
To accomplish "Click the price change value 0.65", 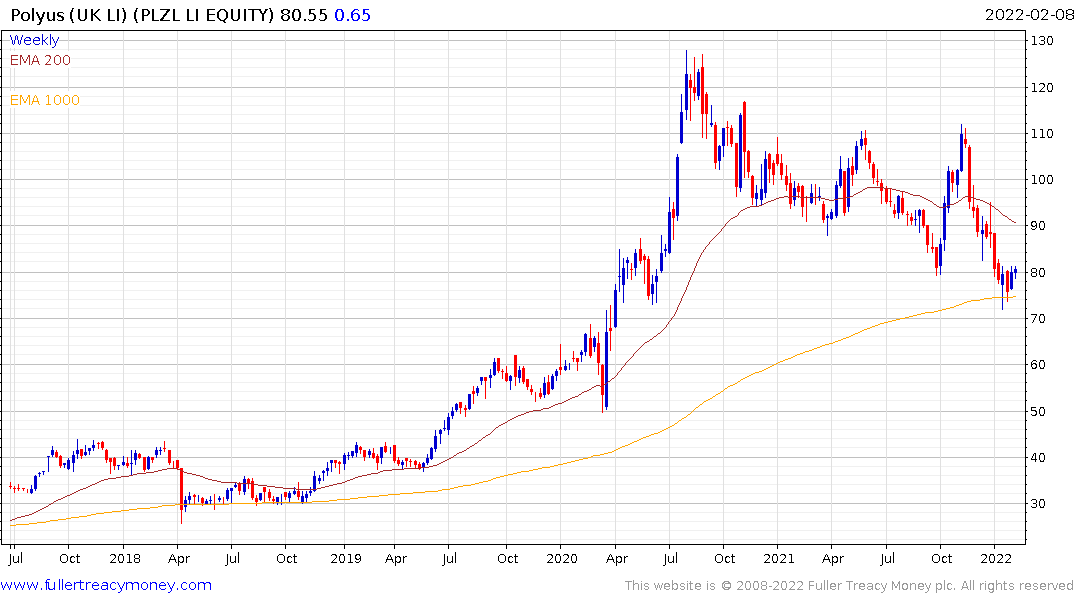I will [x=352, y=15].
